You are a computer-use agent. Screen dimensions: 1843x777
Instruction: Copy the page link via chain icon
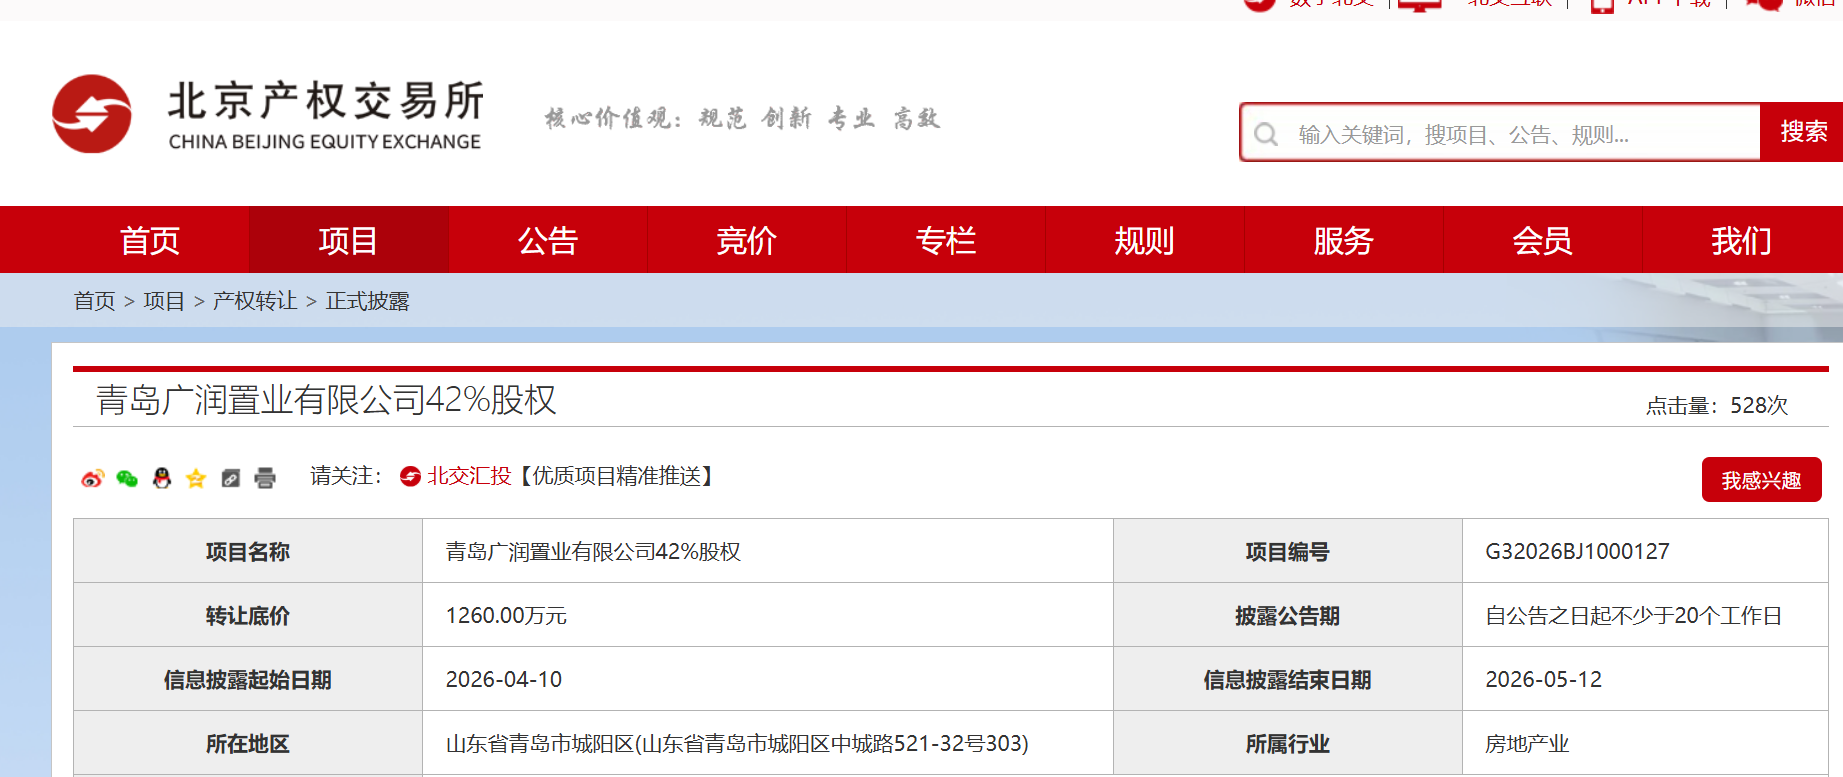231,478
